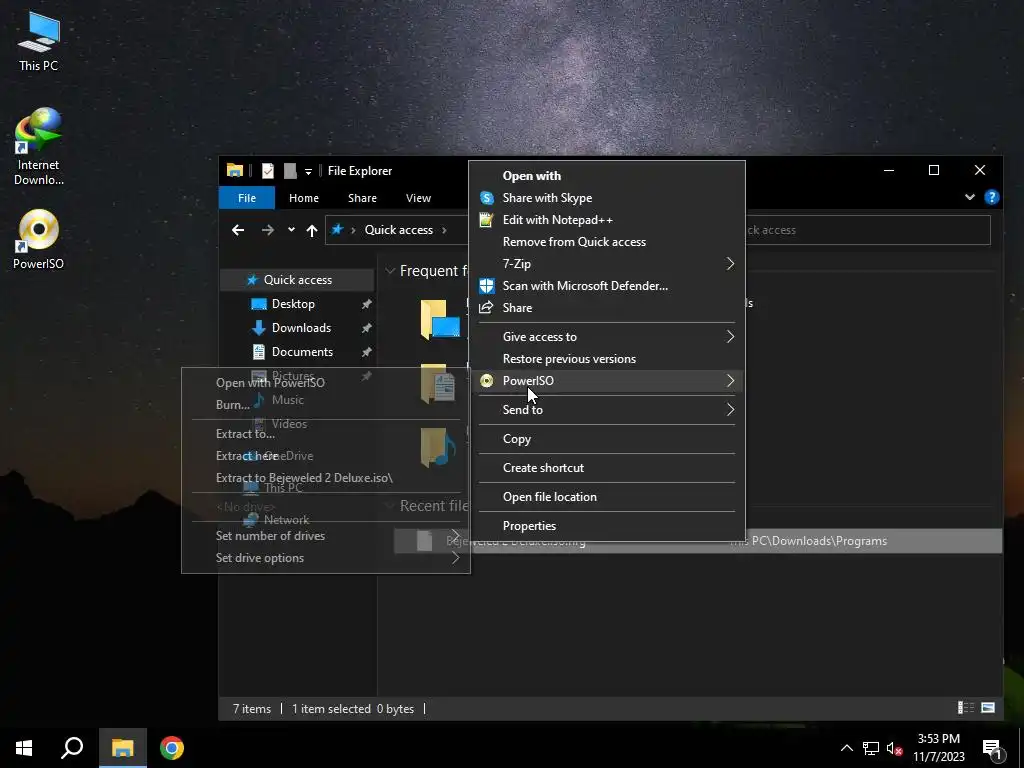Show hidden tray icons chevron
Image resolution: width=1024 pixels, height=768 pixels.
pos(847,748)
